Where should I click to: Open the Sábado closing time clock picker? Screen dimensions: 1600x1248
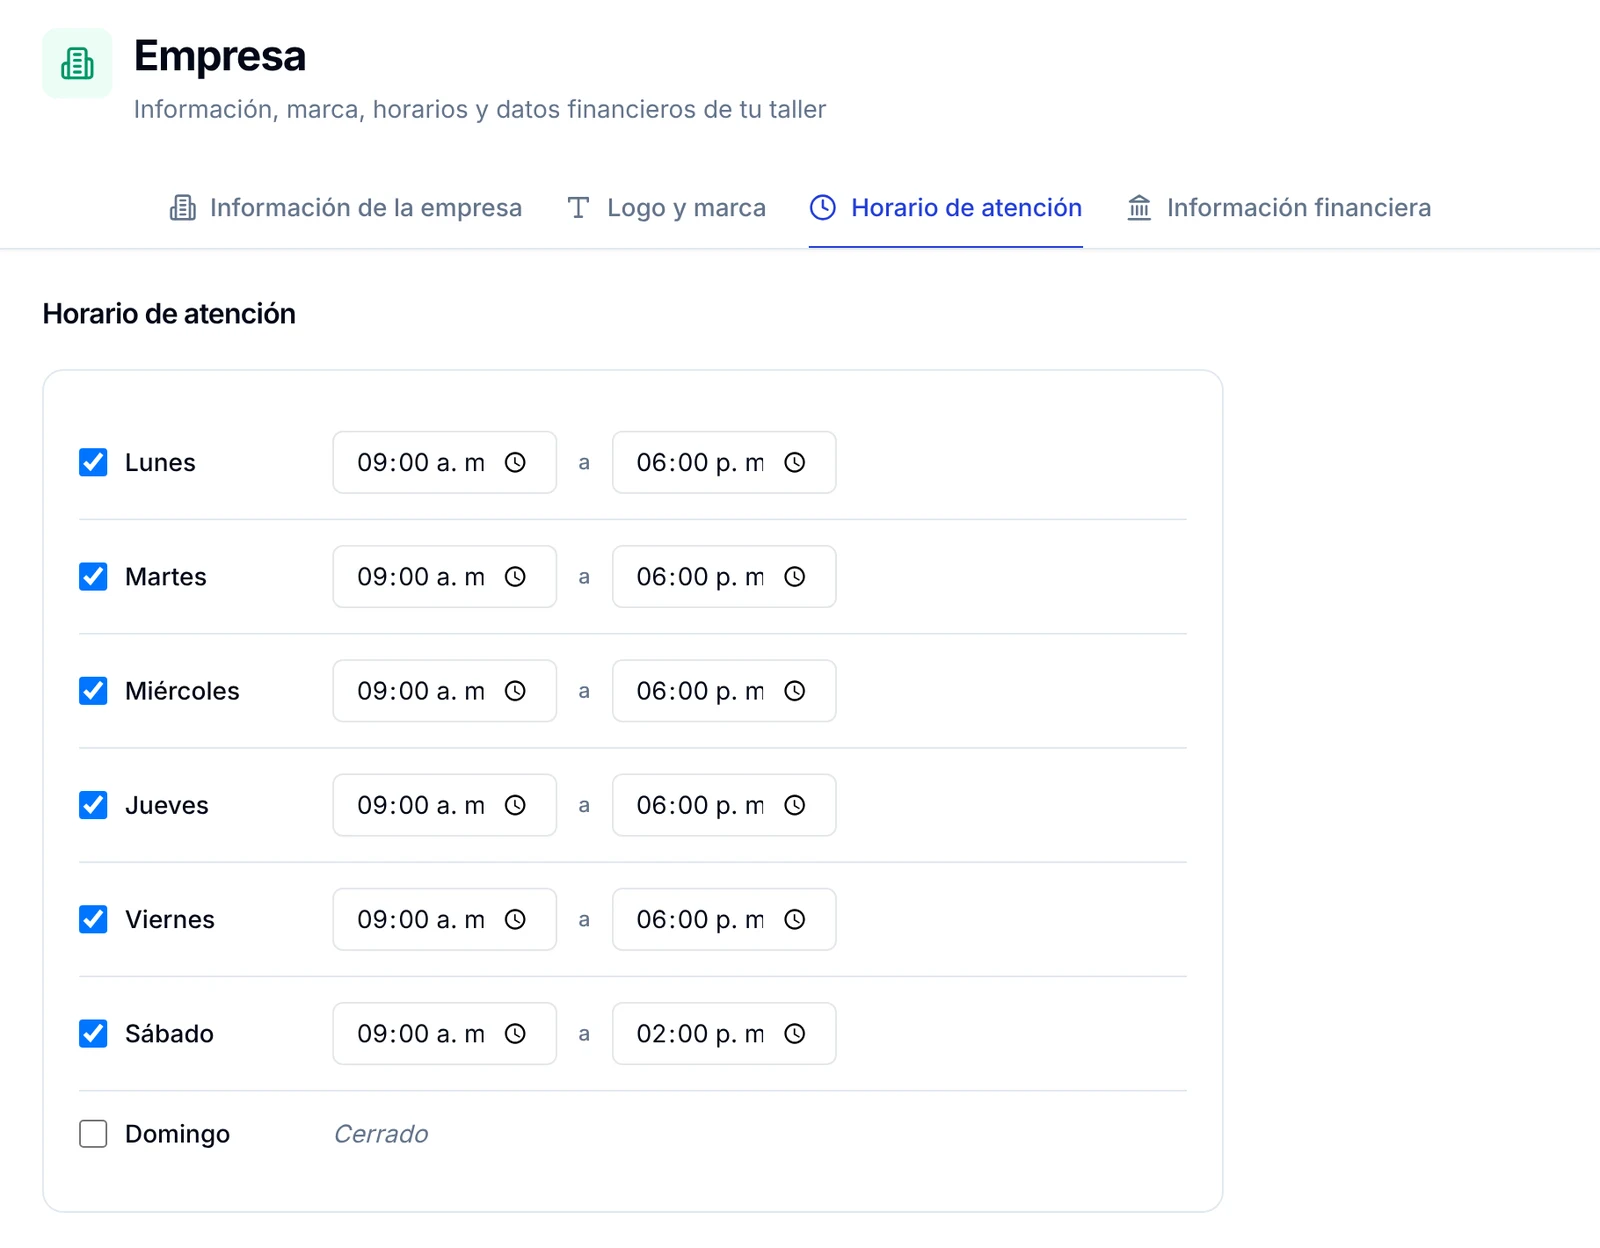794,1033
